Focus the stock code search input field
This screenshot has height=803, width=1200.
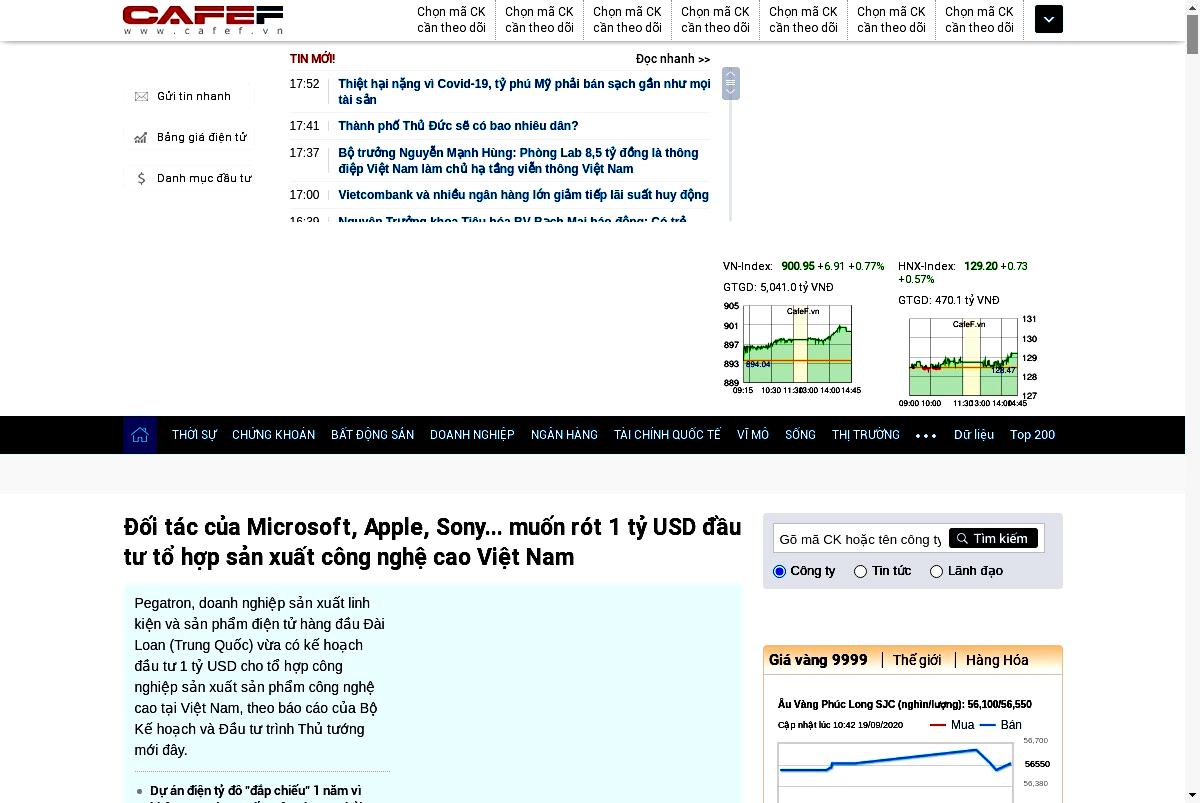point(860,539)
